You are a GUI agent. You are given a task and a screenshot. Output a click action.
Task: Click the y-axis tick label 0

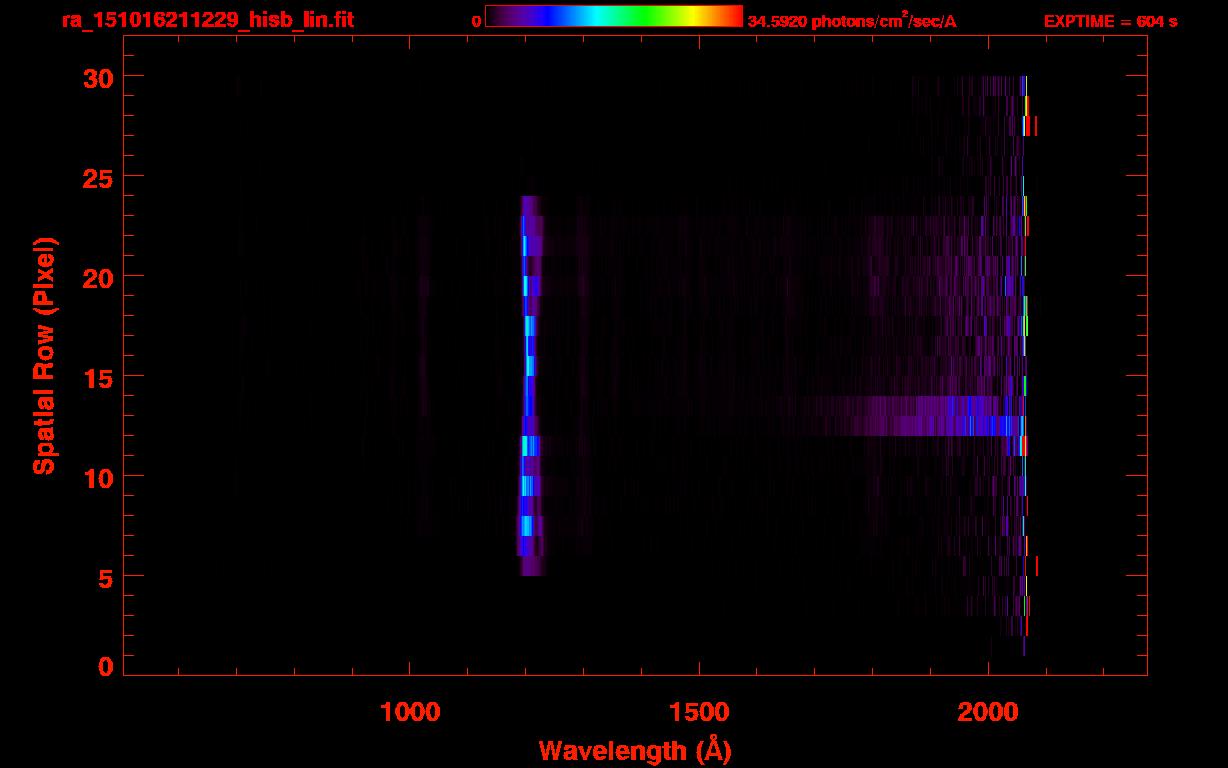pyautogui.click(x=104, y=667)
